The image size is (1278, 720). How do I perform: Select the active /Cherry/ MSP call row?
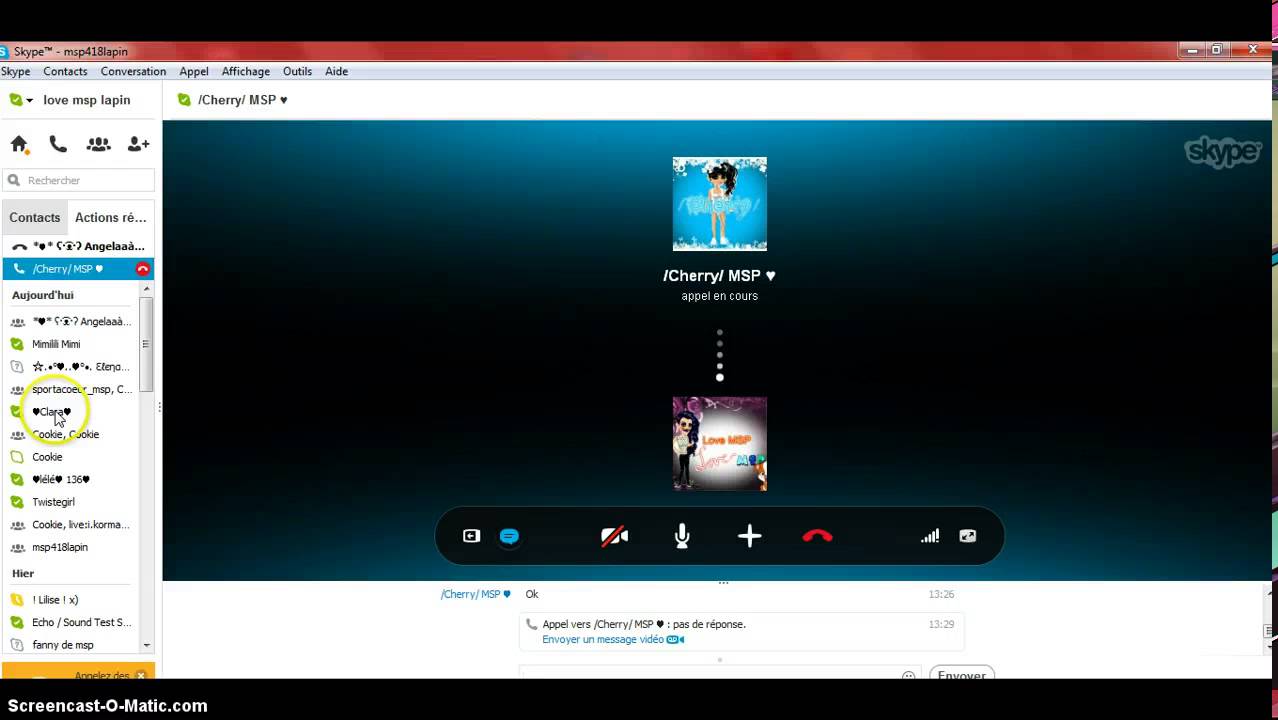pos(78,269)
